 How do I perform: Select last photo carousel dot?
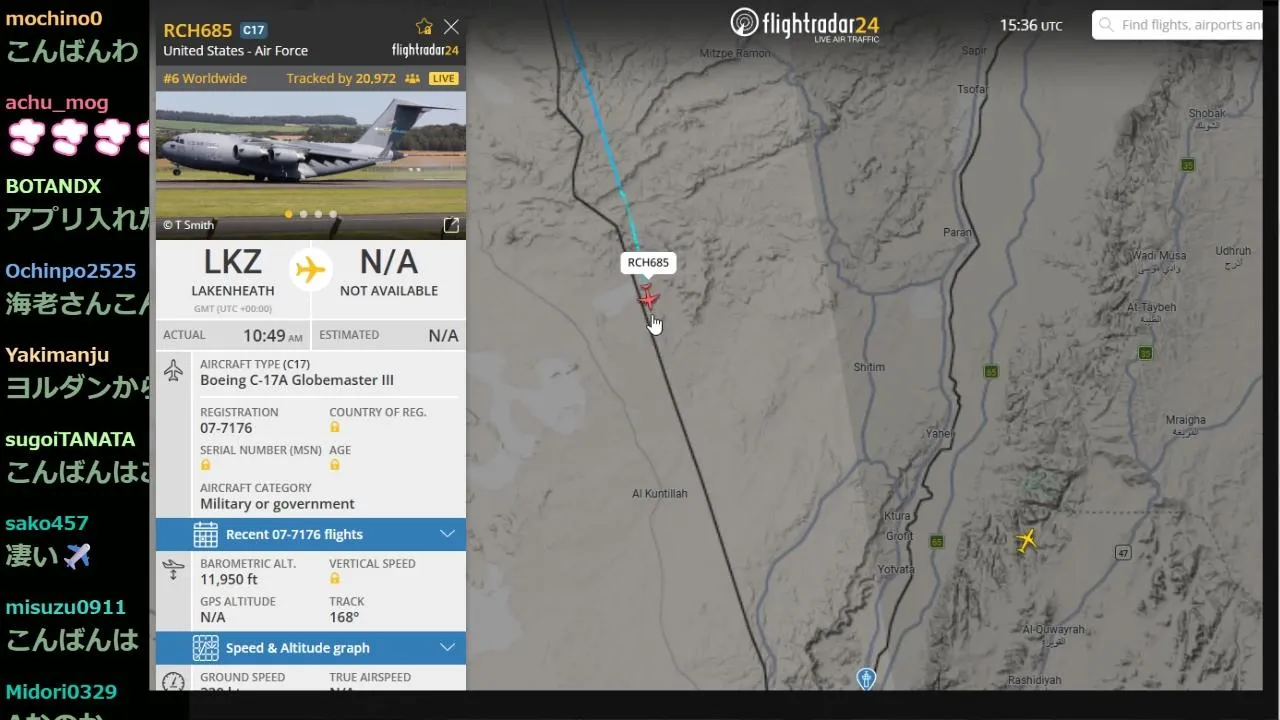pyautogui.click(x=333, y=214)
